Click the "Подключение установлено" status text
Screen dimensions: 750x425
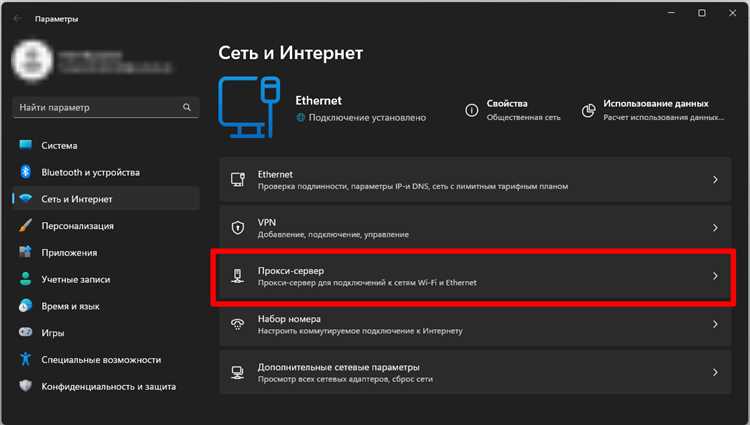(x=367, y=118)
